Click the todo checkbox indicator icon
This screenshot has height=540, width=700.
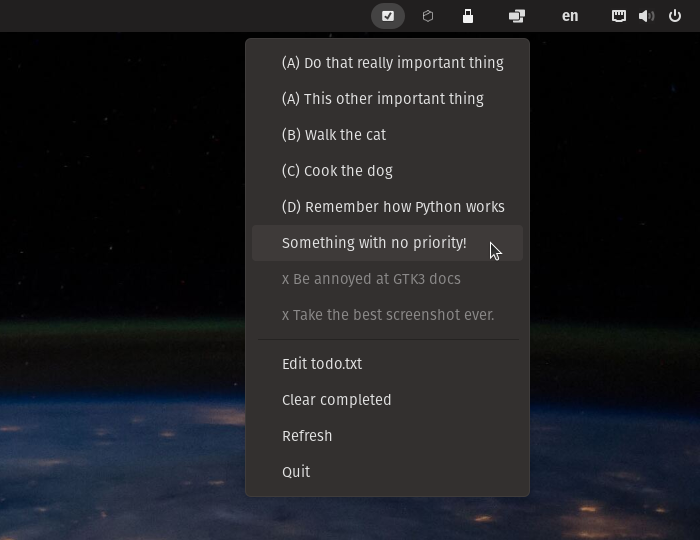388,16
